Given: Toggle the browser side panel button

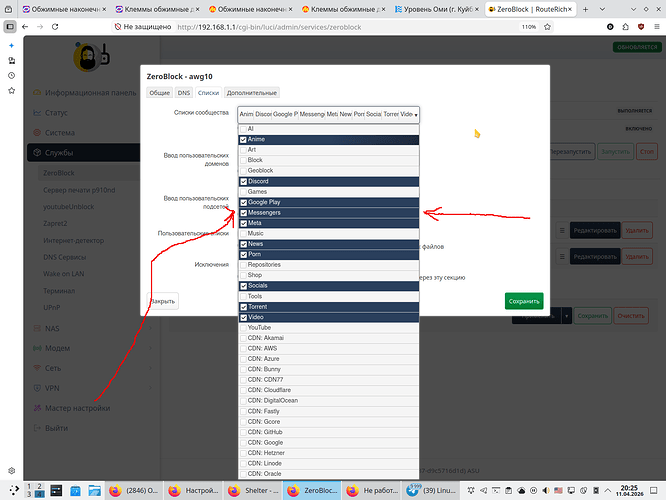Looking at the screenshot, I should [x=9, y=27].
